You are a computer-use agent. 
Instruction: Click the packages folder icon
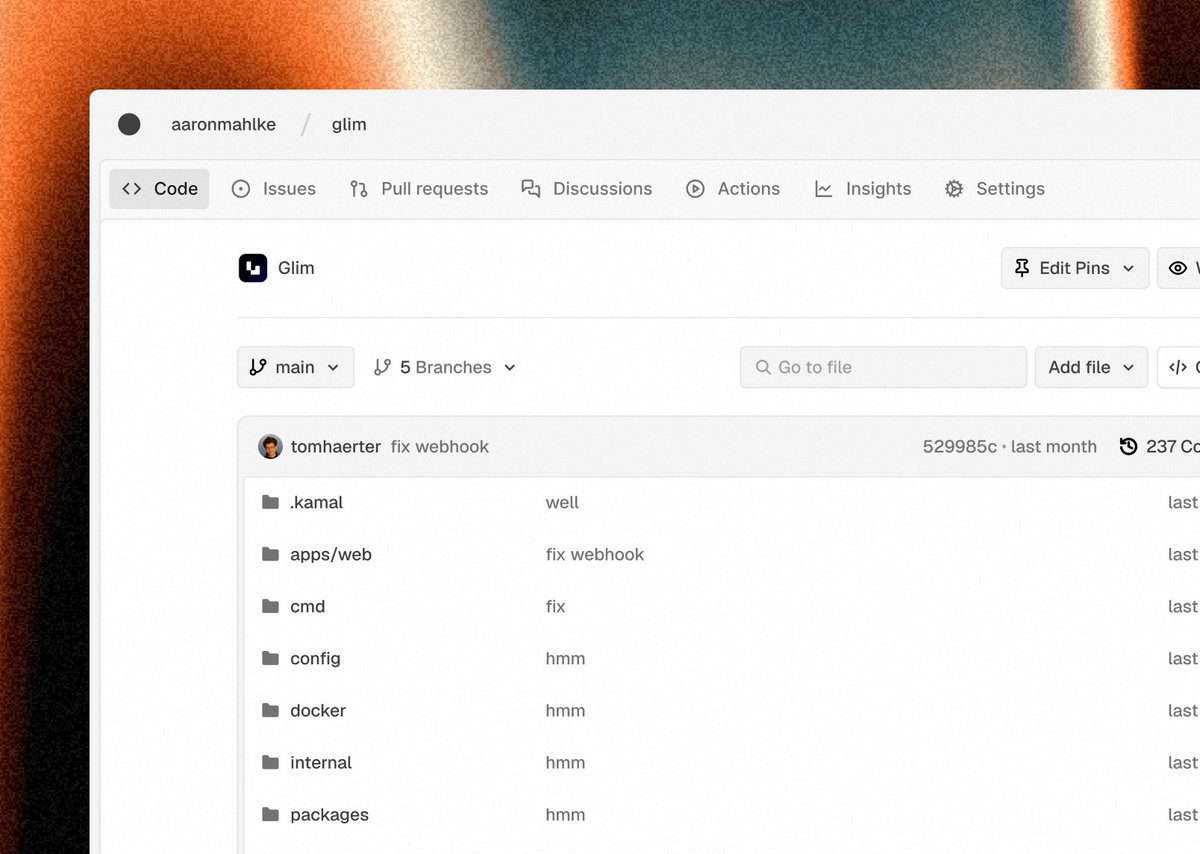click(270, 814)
